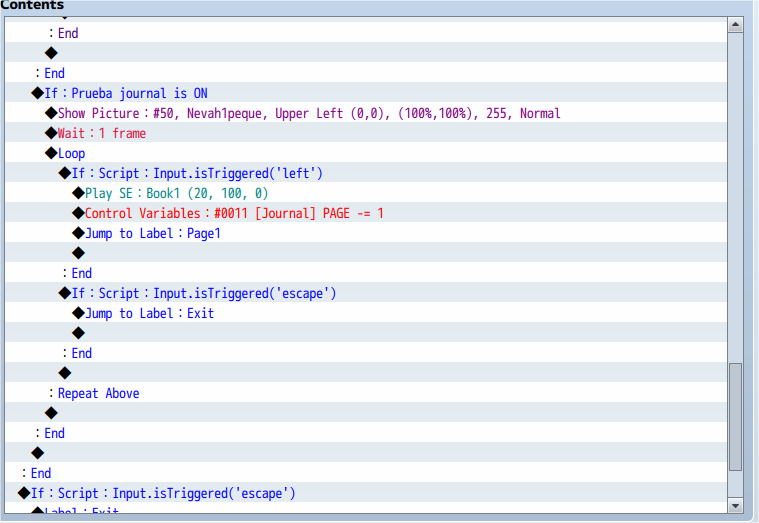Select the End row just above the last escape condition
This screenshot has width=759, height=523.
coord(365,473)
